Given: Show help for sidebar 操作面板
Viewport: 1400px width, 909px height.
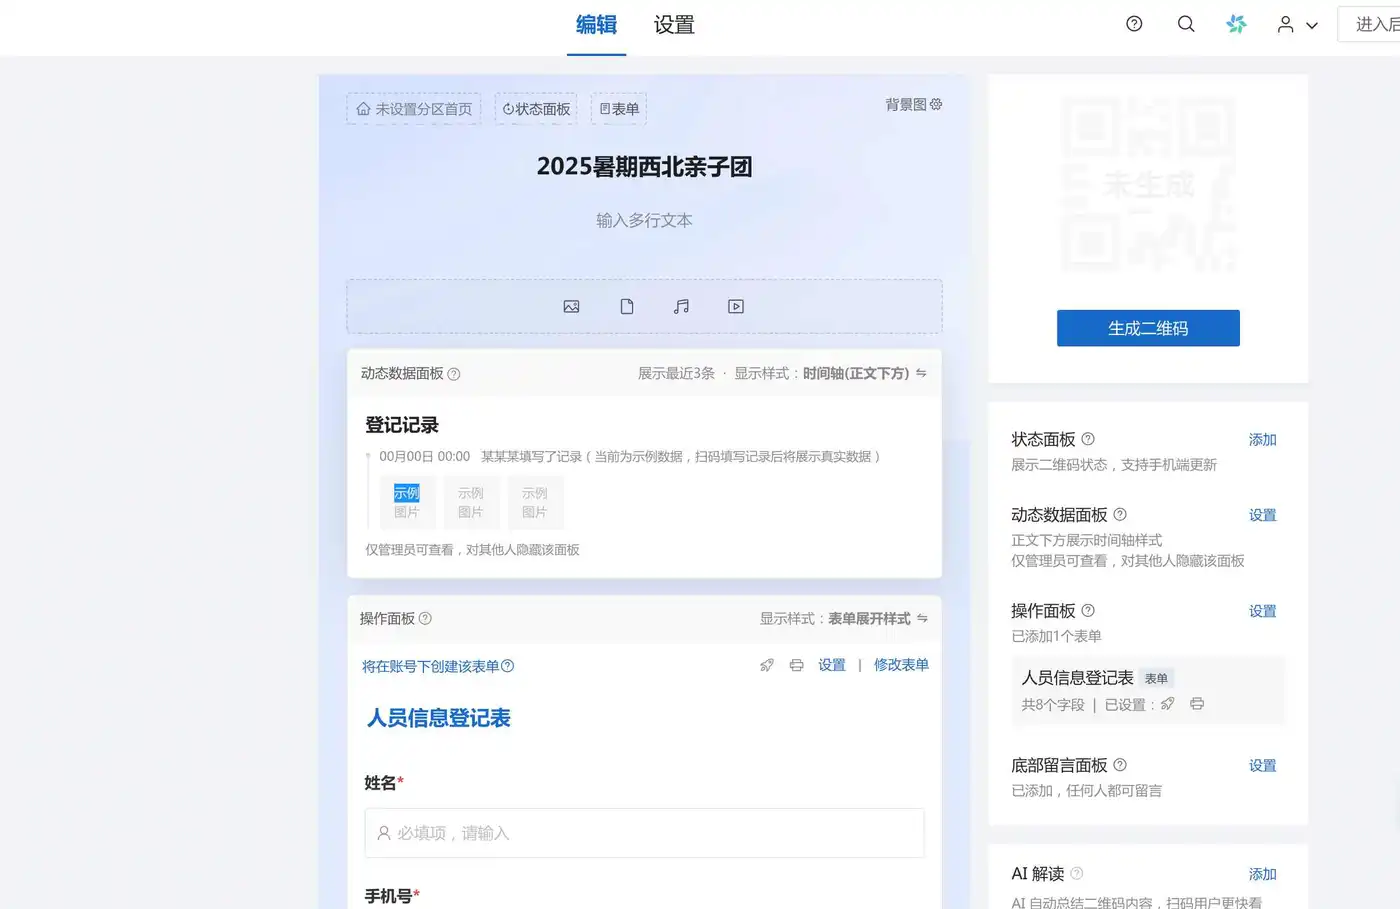Looking at the screenshot, I should (x=1088, y=610).
